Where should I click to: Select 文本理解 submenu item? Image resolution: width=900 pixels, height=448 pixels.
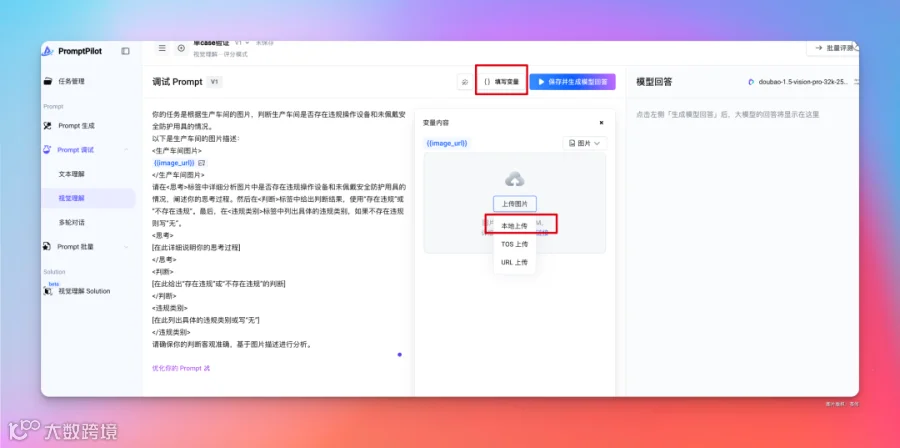[x=72, y=174]
